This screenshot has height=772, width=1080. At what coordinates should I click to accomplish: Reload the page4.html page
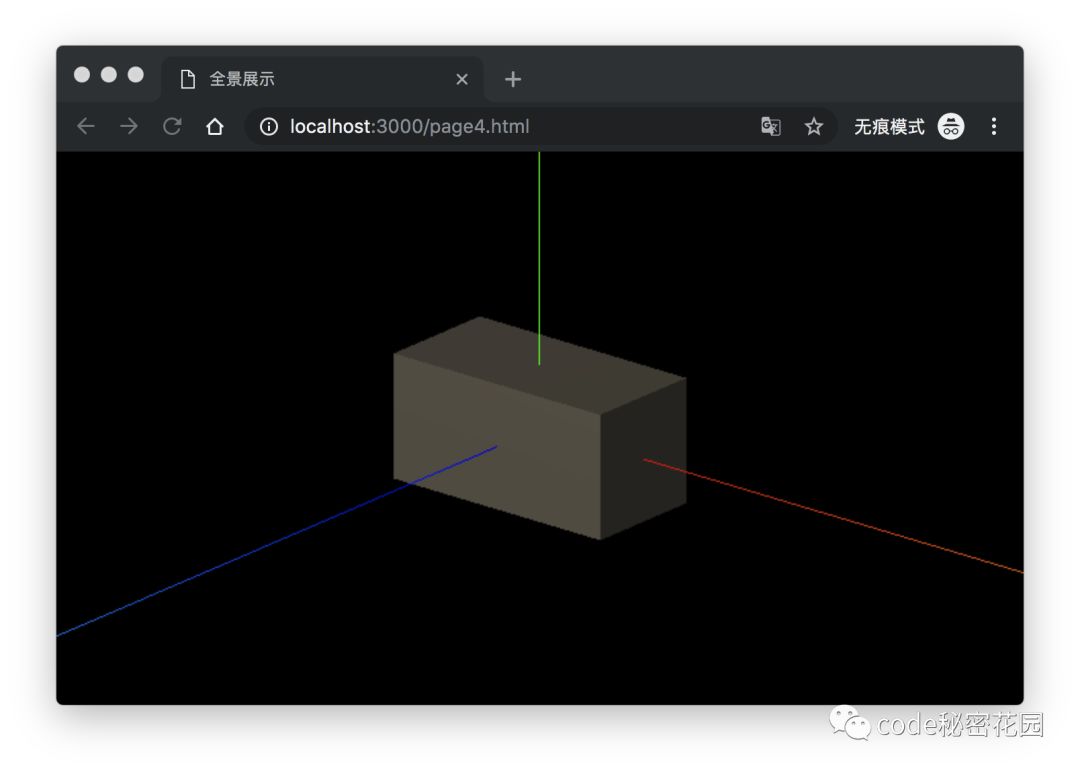(x=172, y=127)
